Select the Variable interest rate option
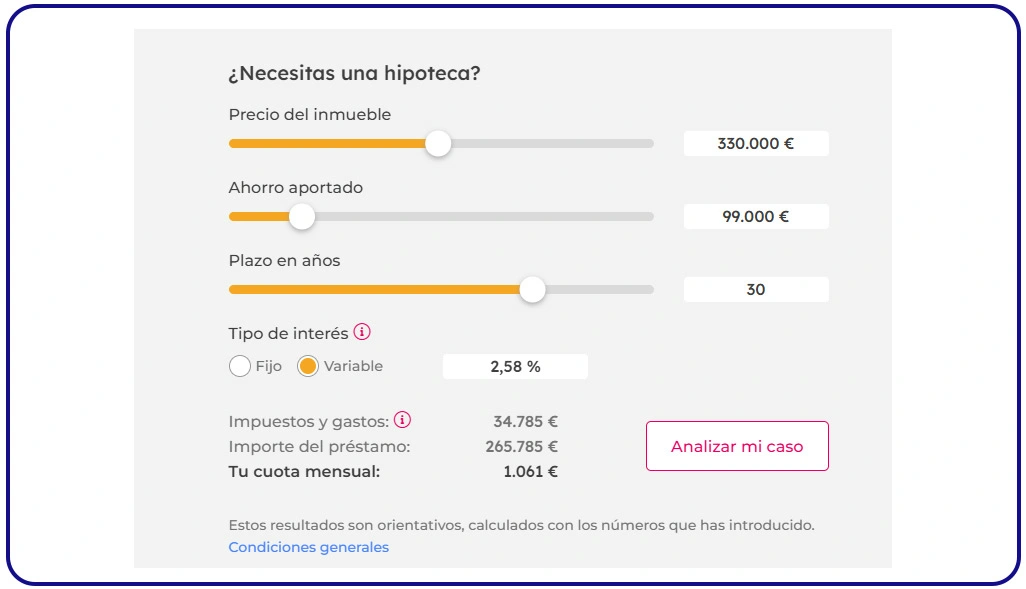The height and width of the screenshot is (589, 1026). click(x=306, y=366)
